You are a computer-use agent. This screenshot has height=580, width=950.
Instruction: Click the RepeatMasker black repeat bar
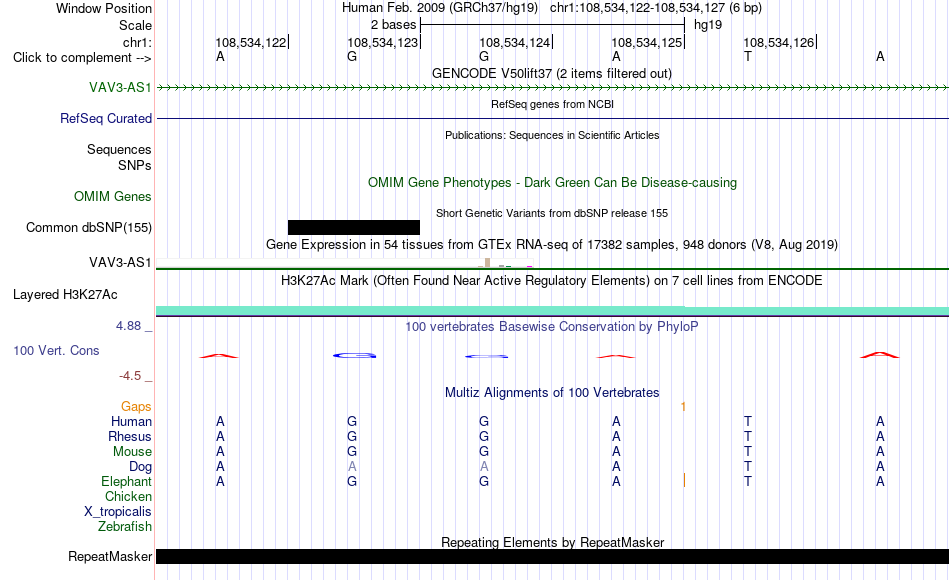click(x=552, y=556)
